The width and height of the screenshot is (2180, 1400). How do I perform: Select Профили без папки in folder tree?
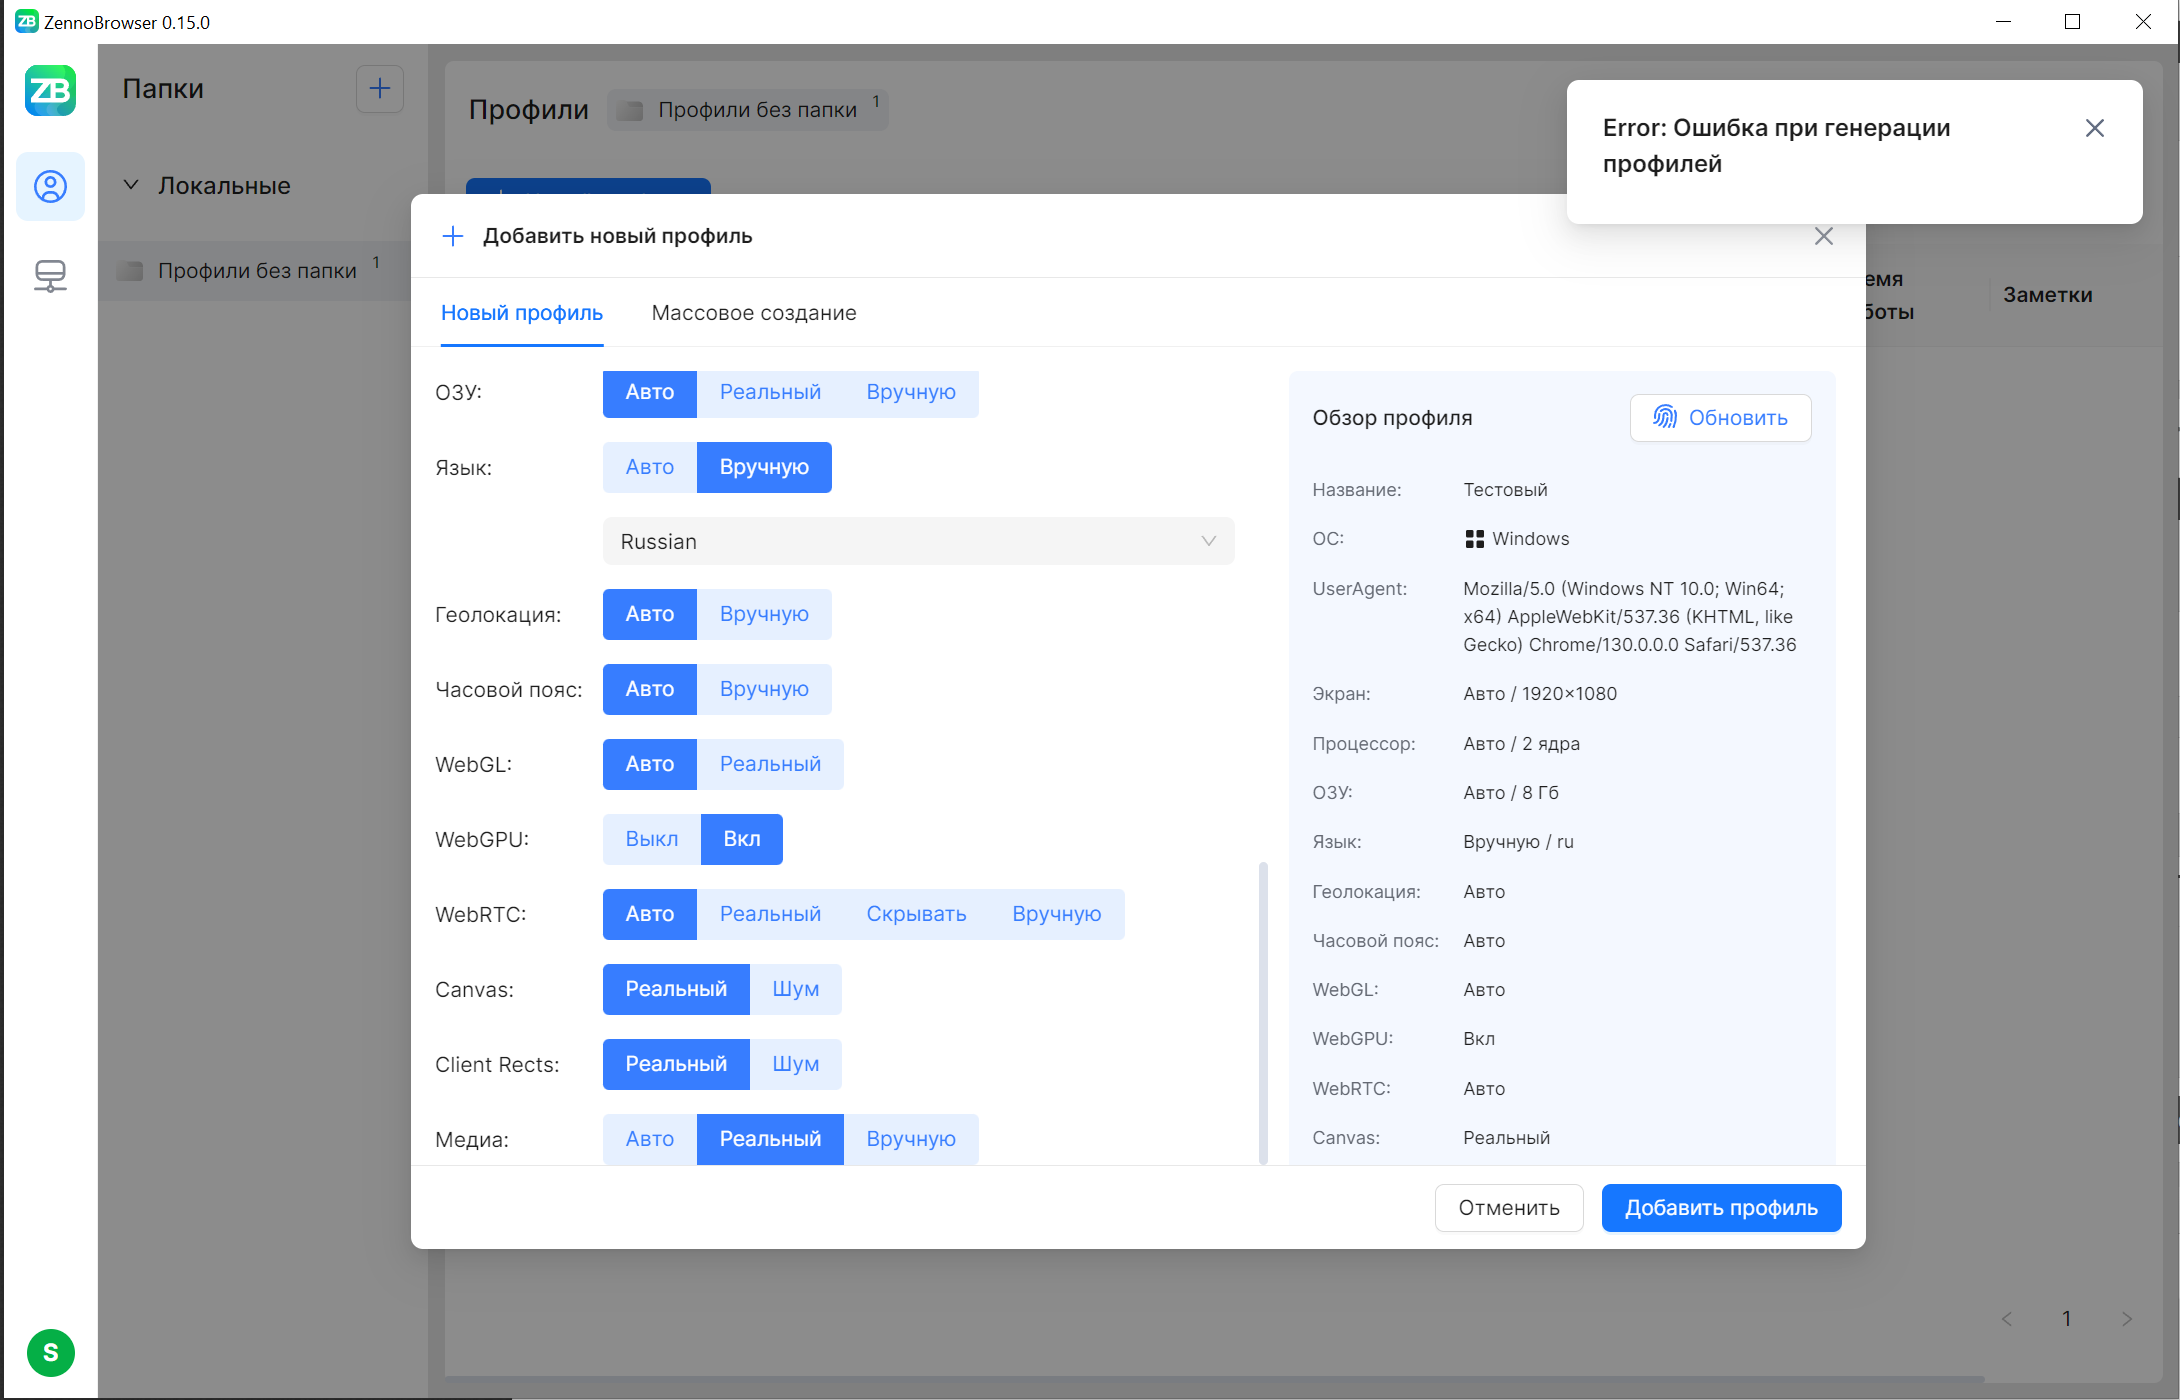pos(256,271)
